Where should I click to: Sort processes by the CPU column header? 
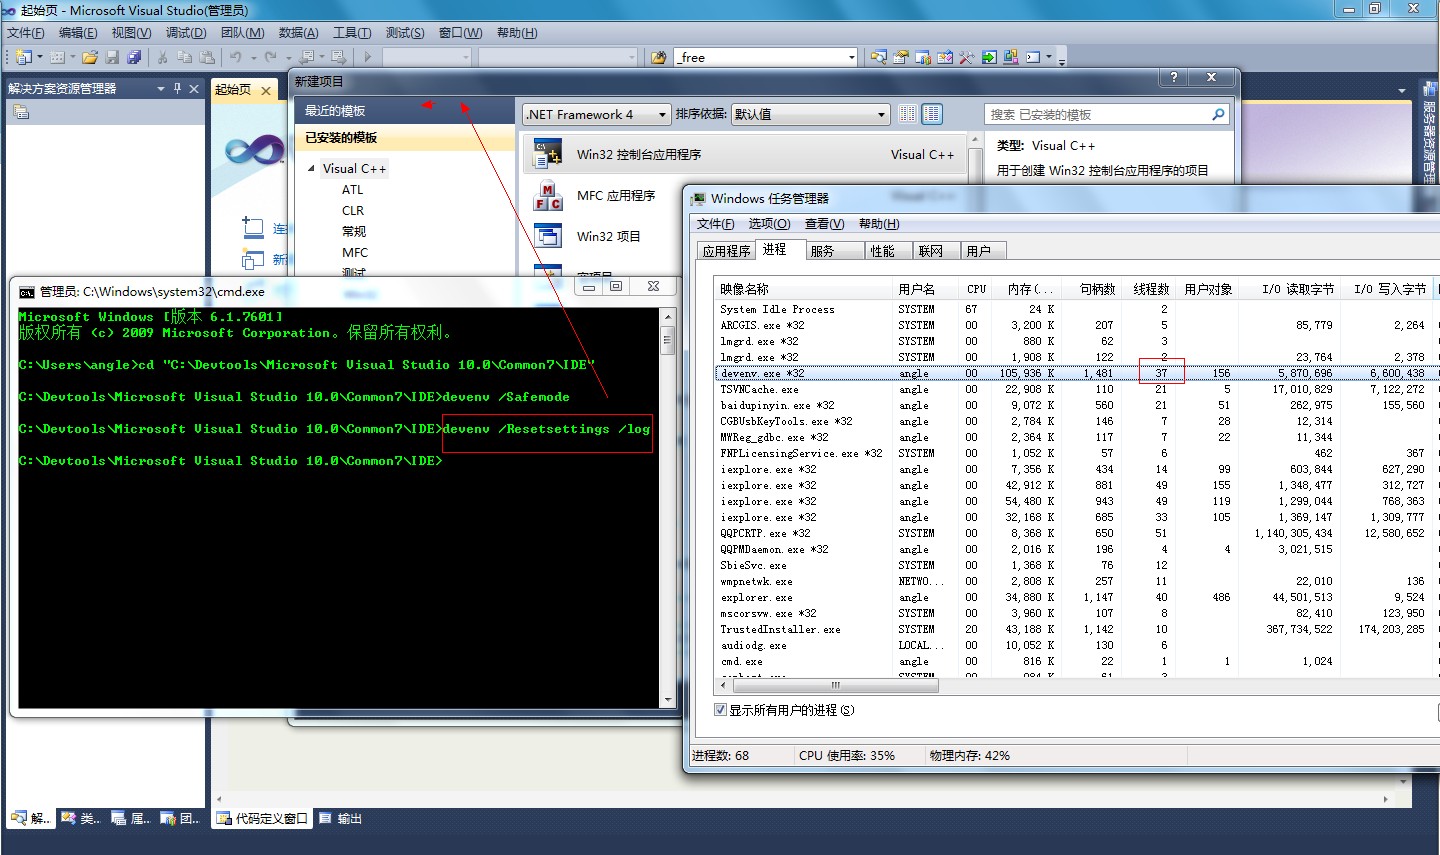(977, 289)
